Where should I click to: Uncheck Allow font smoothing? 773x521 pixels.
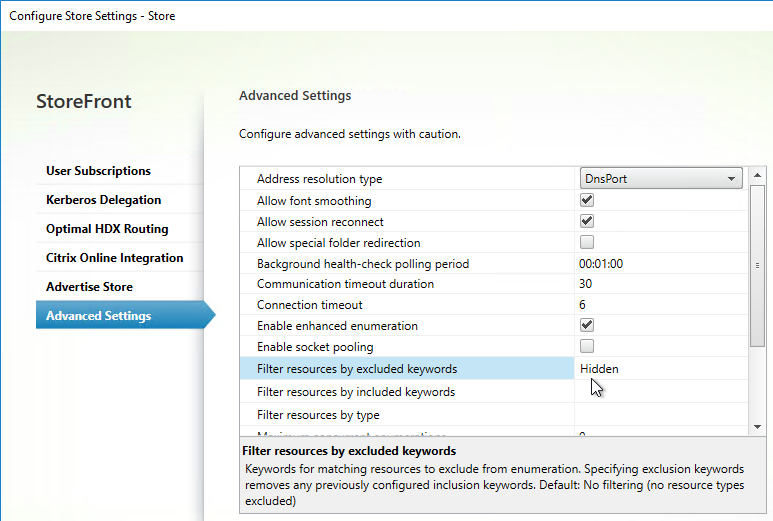click(587, 200)
